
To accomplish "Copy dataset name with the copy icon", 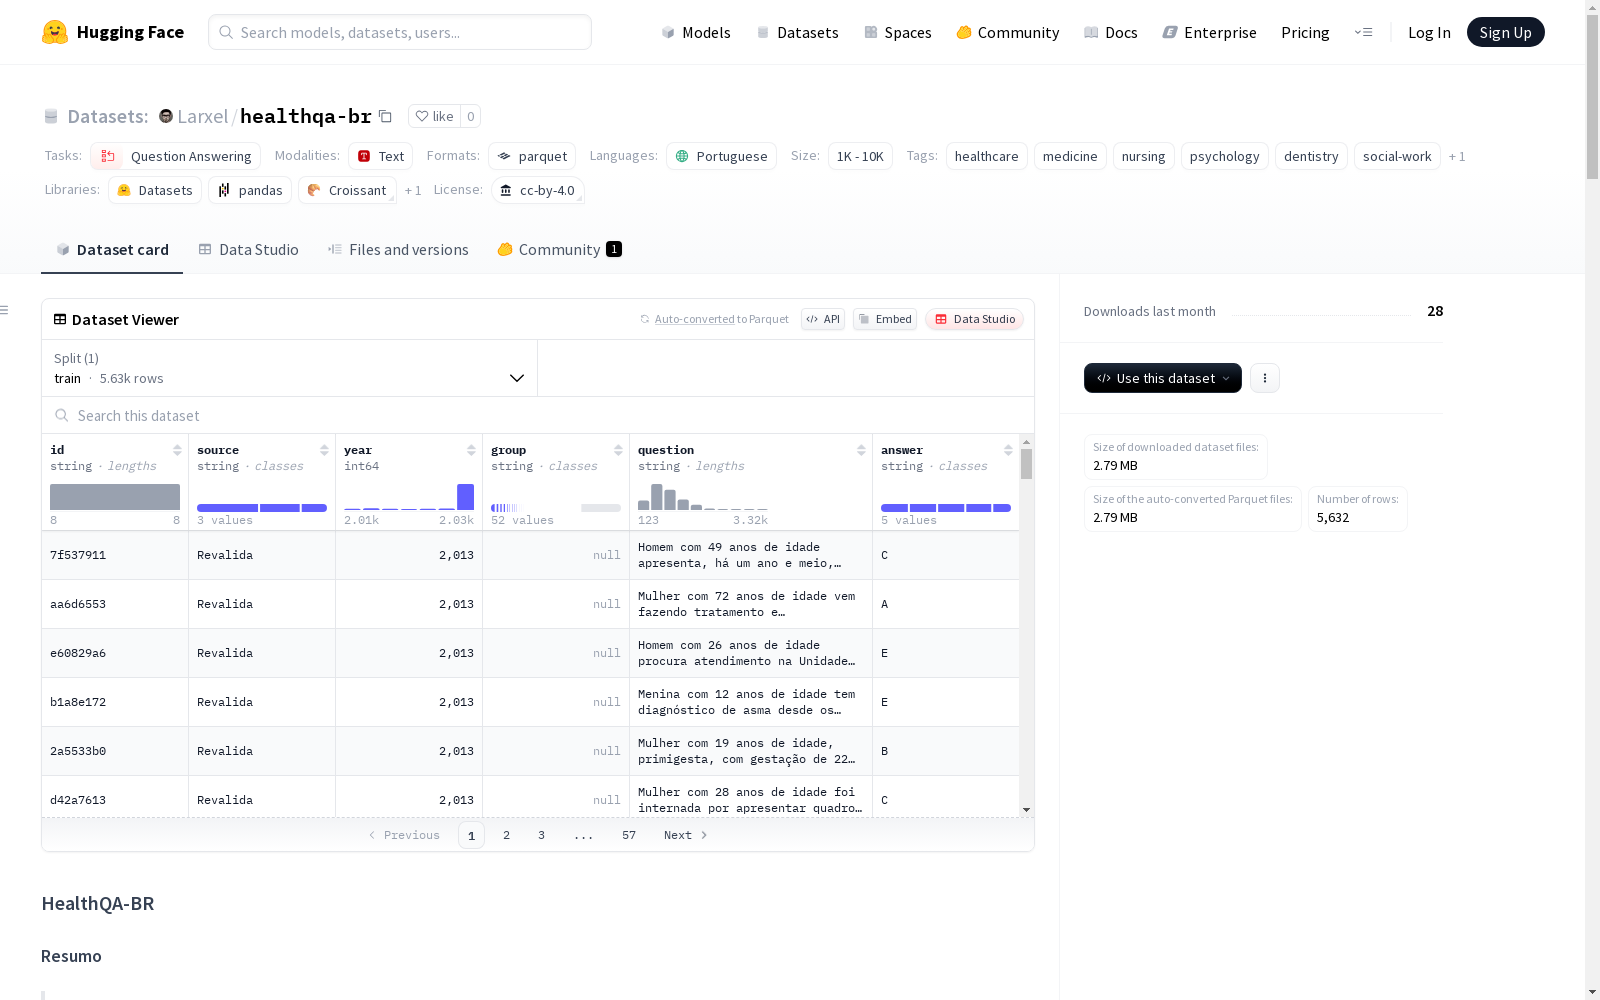I will pyautogui.click(x=385, y=116).
